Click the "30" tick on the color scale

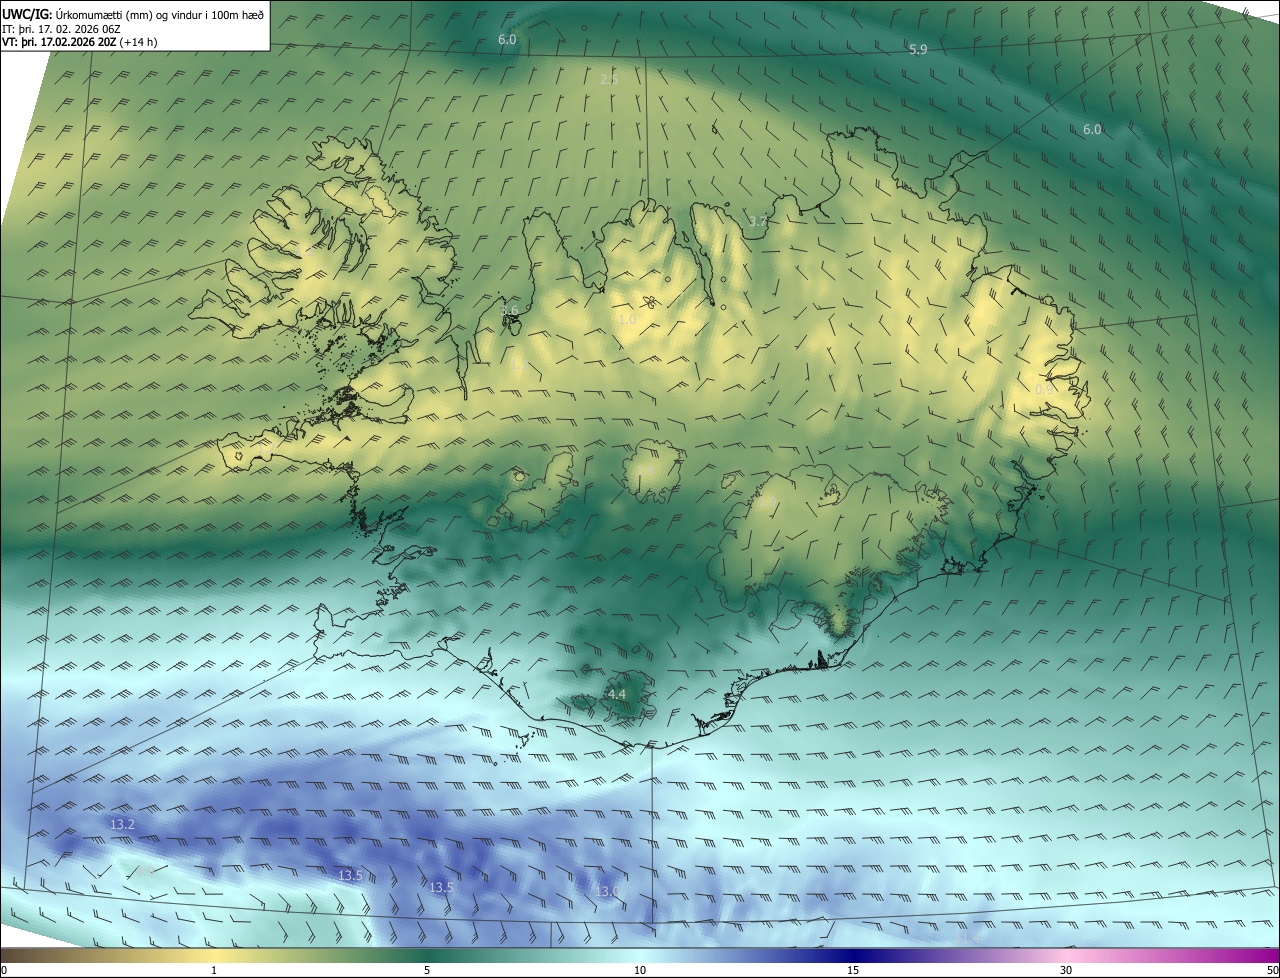1066,970
